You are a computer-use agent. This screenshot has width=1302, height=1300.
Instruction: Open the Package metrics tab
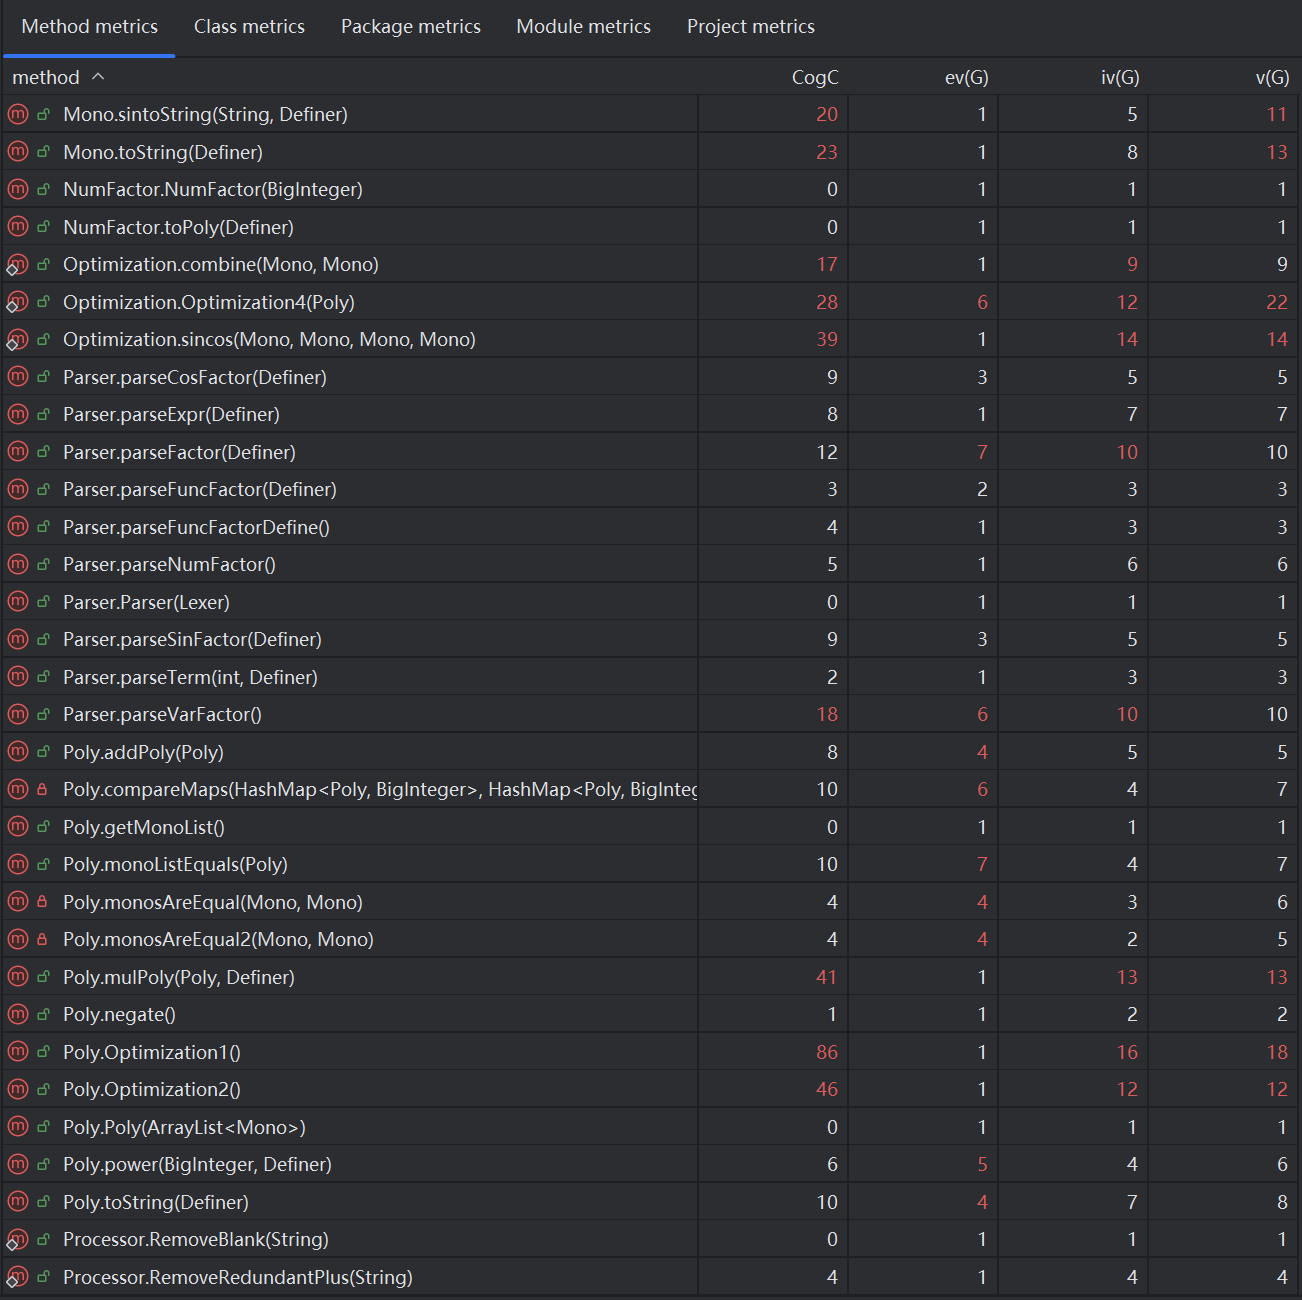(410, 27)
